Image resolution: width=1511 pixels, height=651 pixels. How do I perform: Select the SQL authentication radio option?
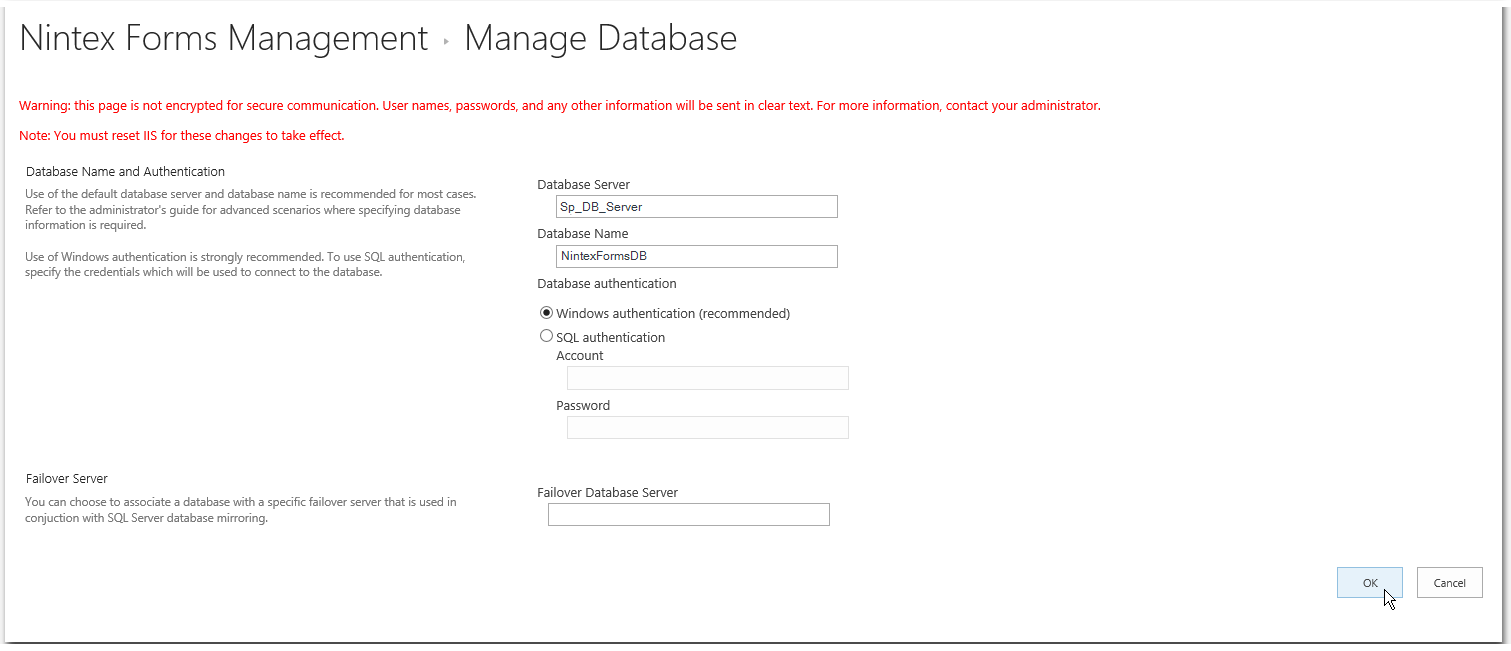(546, 337)
